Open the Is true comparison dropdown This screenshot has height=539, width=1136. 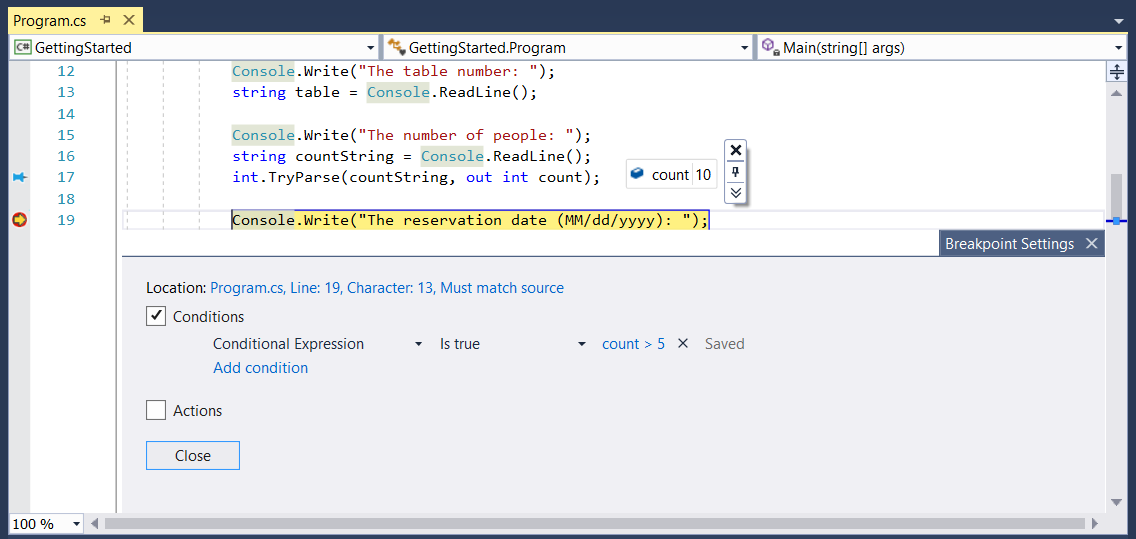[x=513, y=344]
